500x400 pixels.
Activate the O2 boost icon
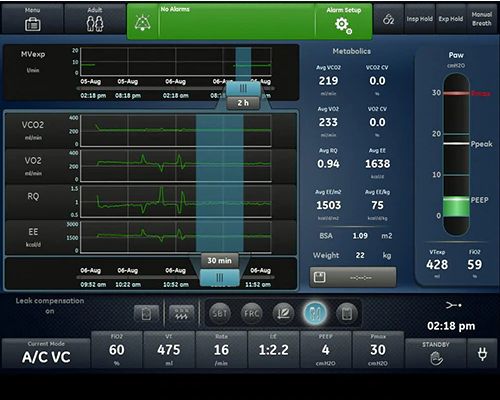(x=388, y=19)
